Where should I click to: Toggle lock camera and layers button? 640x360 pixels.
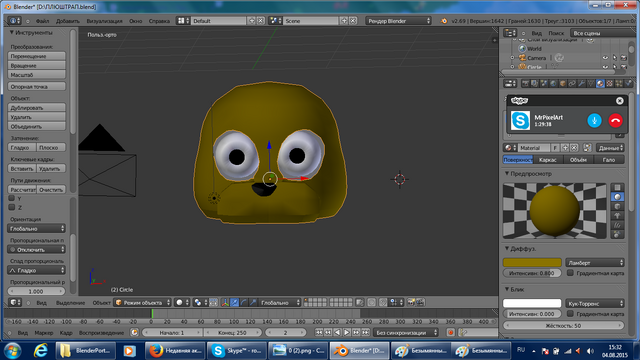point(359,303)
